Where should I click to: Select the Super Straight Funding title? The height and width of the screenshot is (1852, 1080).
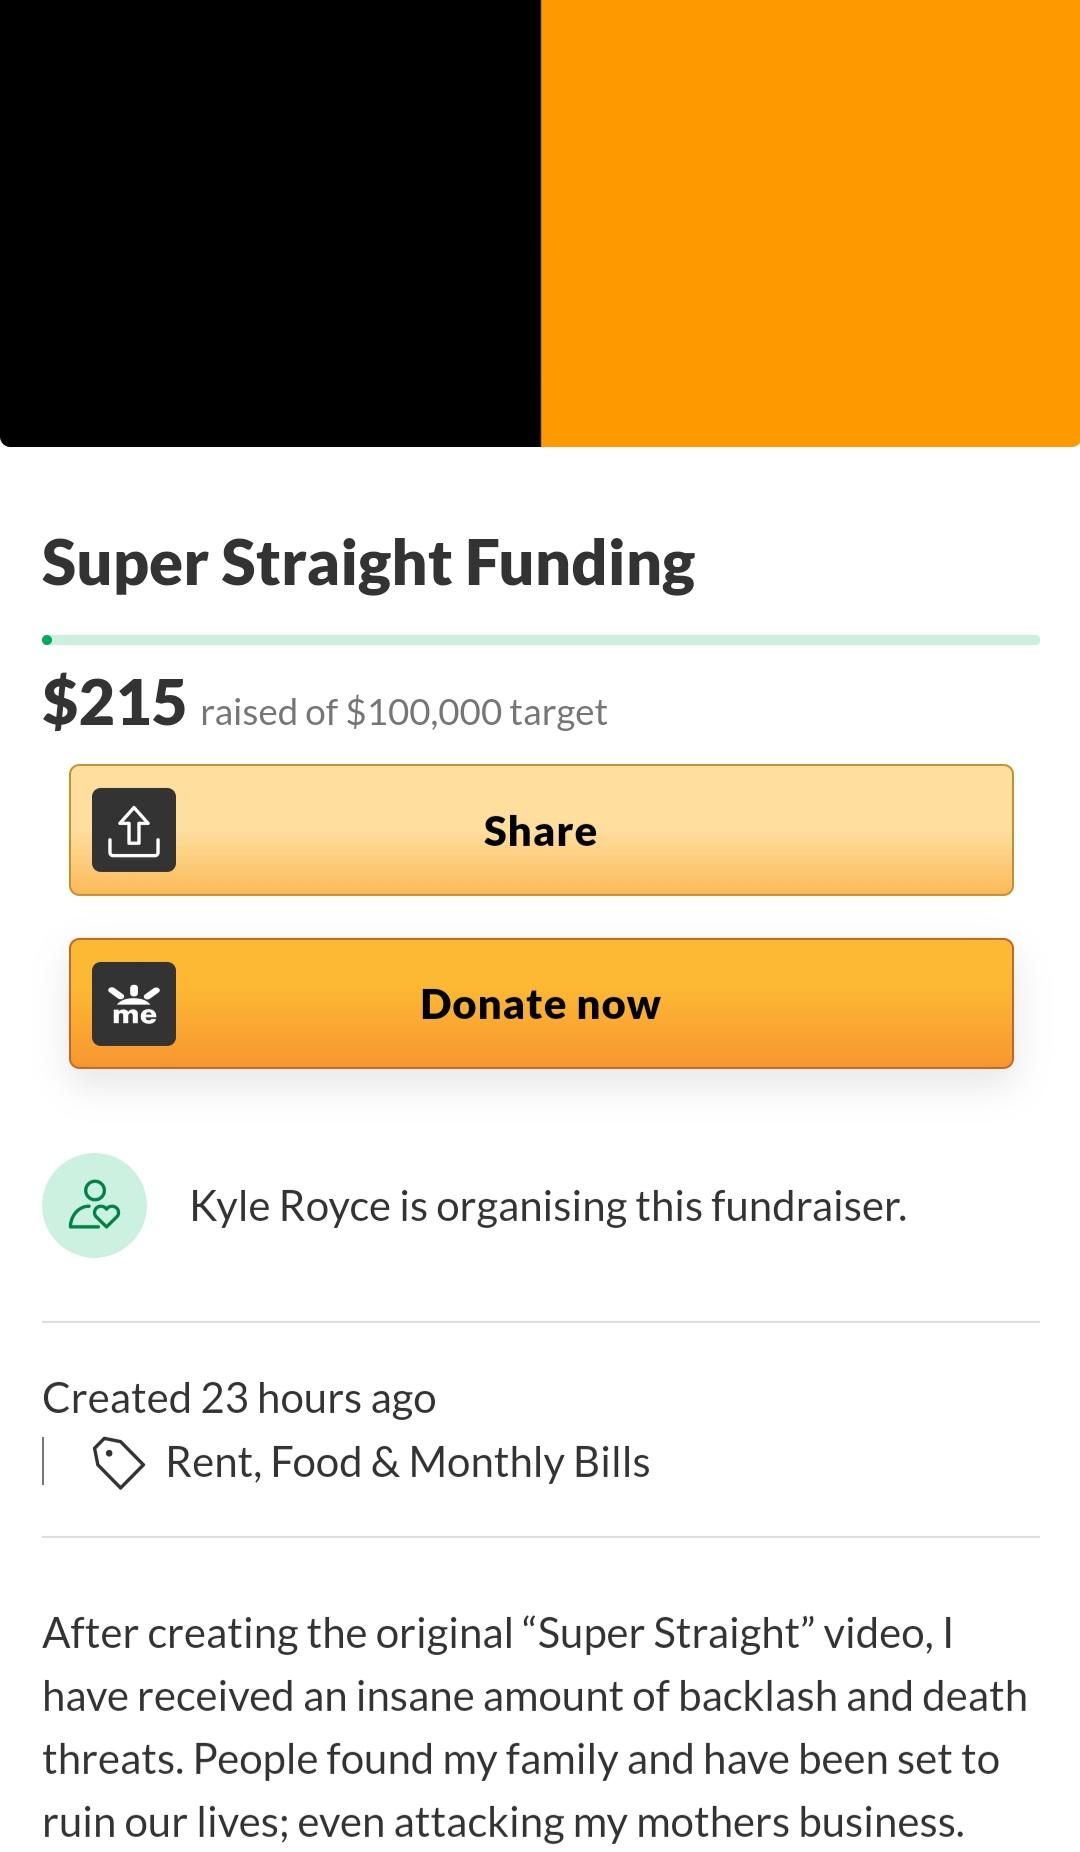click(x=368, y=564)
